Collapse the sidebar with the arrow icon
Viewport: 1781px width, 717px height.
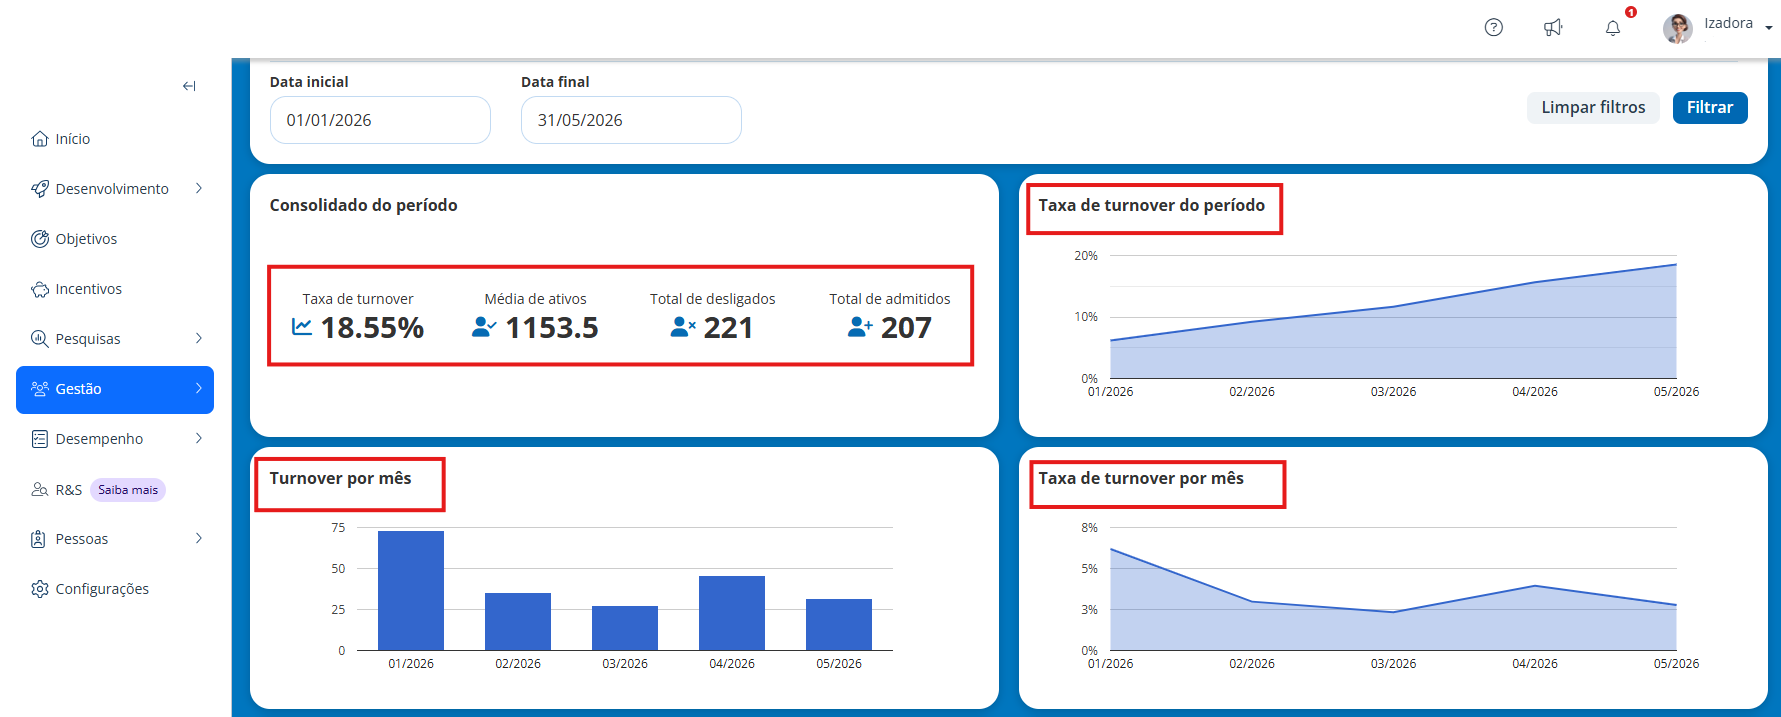189,86
